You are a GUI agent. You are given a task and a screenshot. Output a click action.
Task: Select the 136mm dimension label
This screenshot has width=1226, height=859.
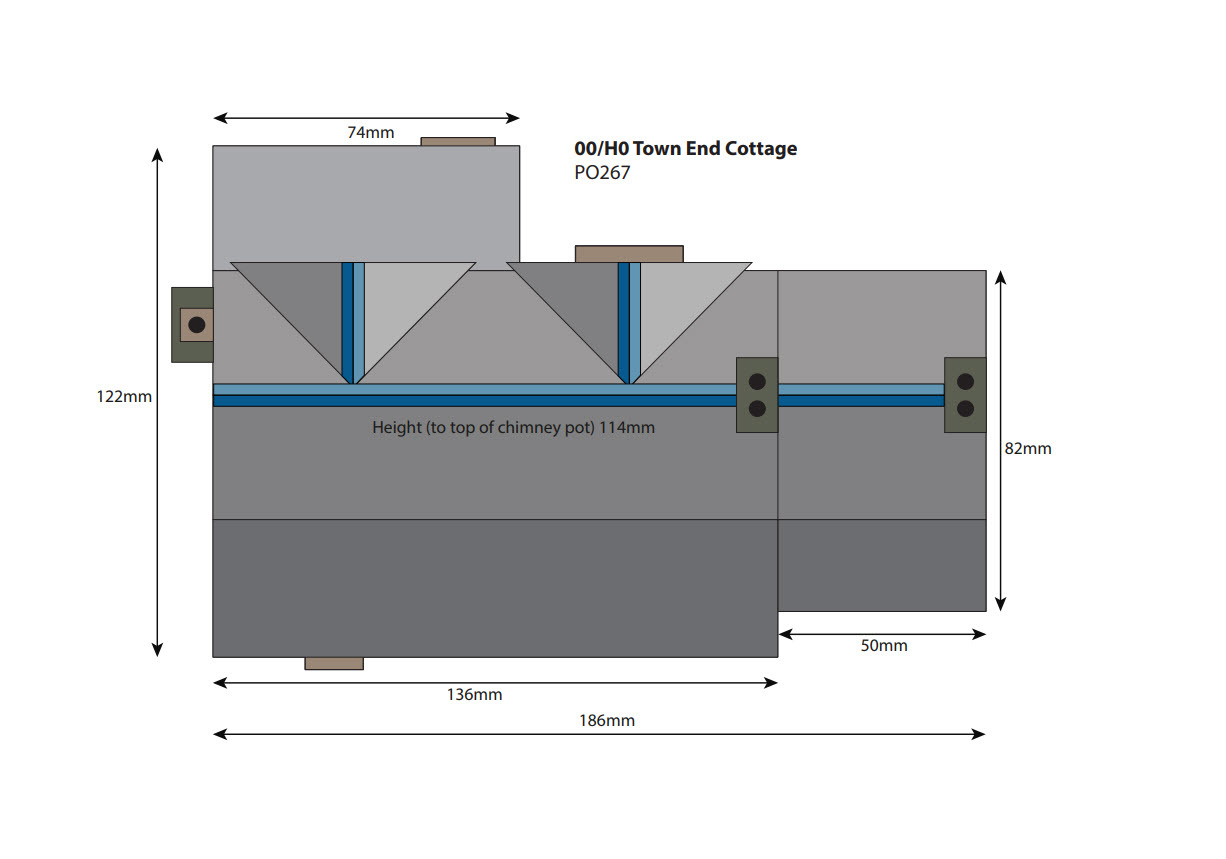[x=474, y=695]
